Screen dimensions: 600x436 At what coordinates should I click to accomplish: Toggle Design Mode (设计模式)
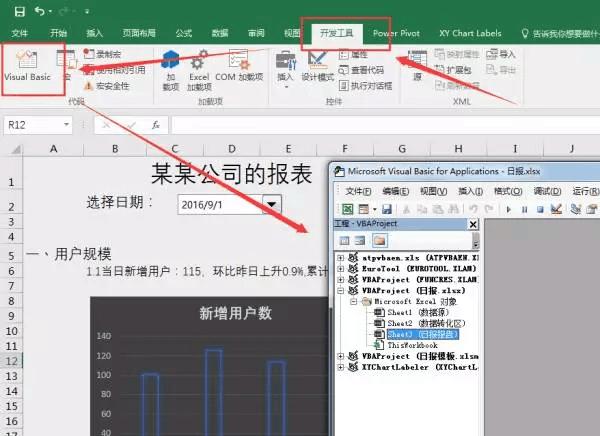(318, 66)
